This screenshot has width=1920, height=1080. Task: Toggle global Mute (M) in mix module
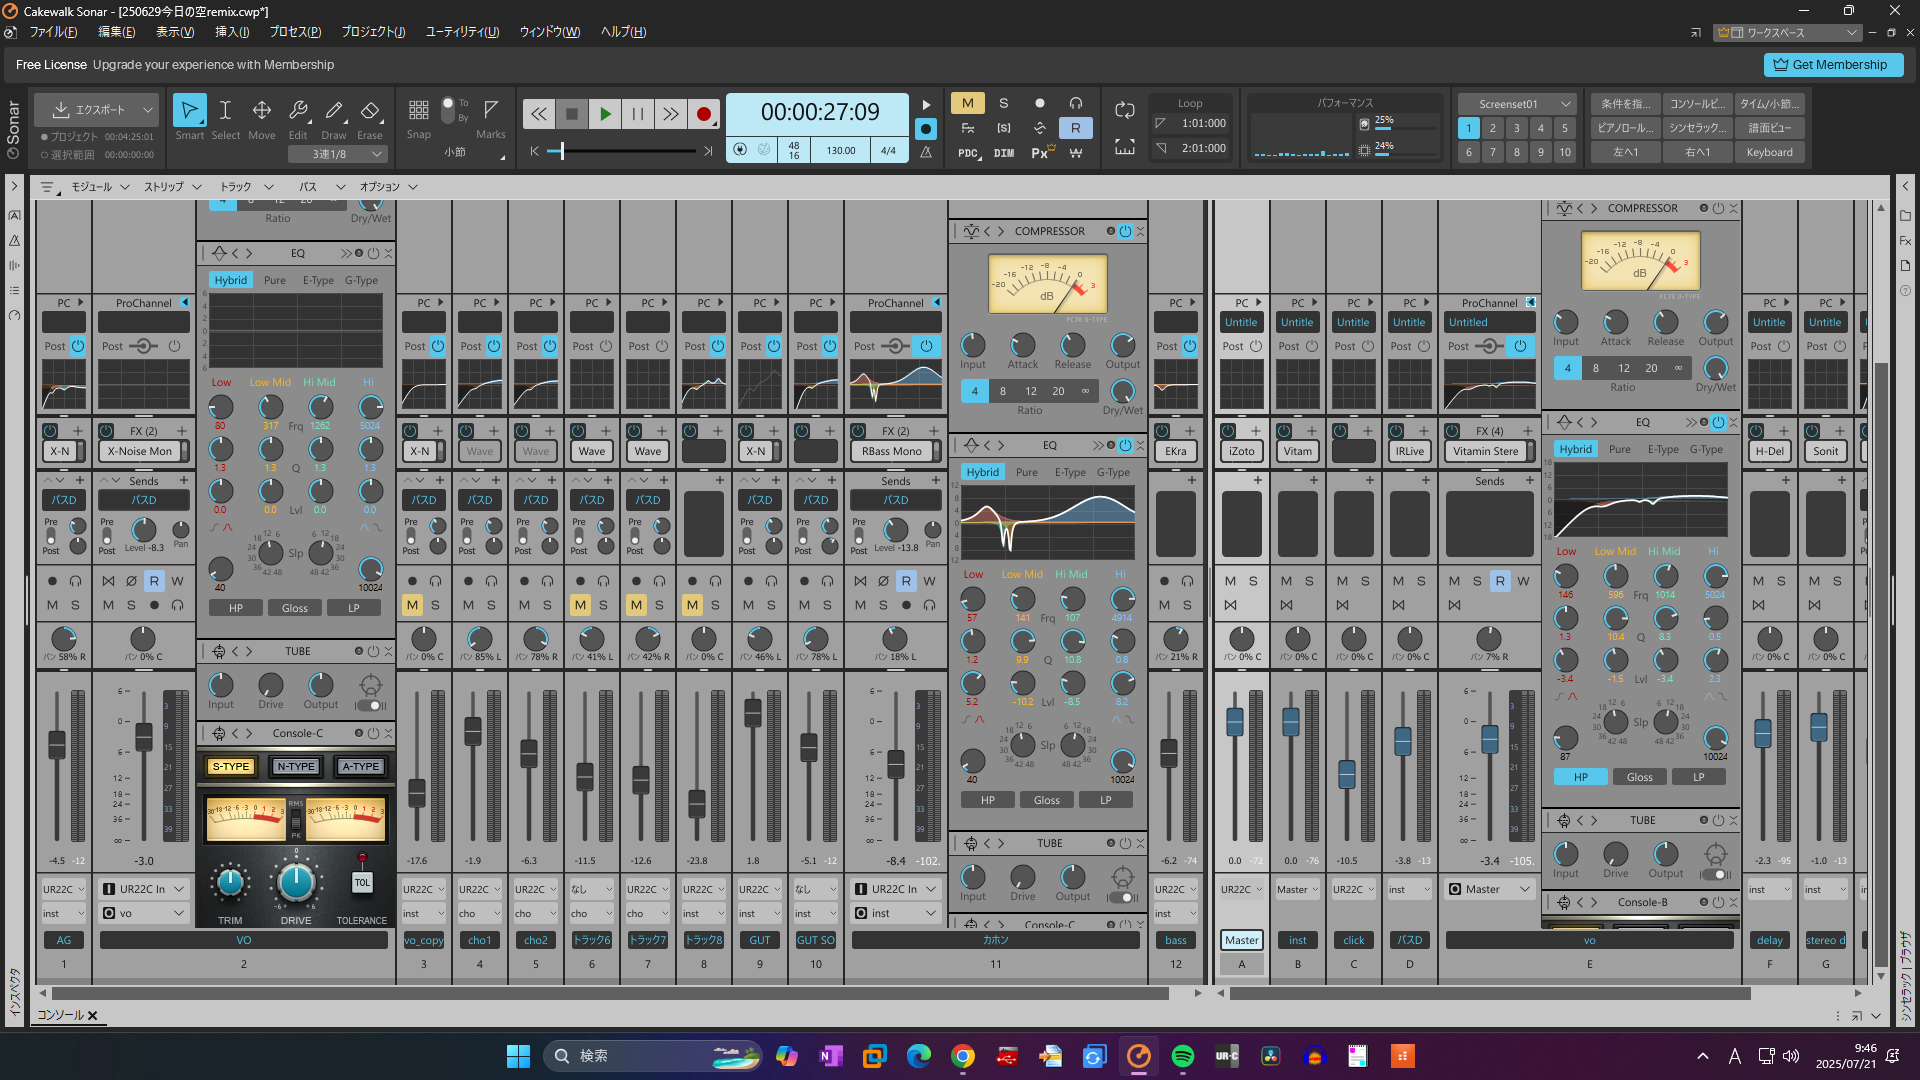(967, 103)
